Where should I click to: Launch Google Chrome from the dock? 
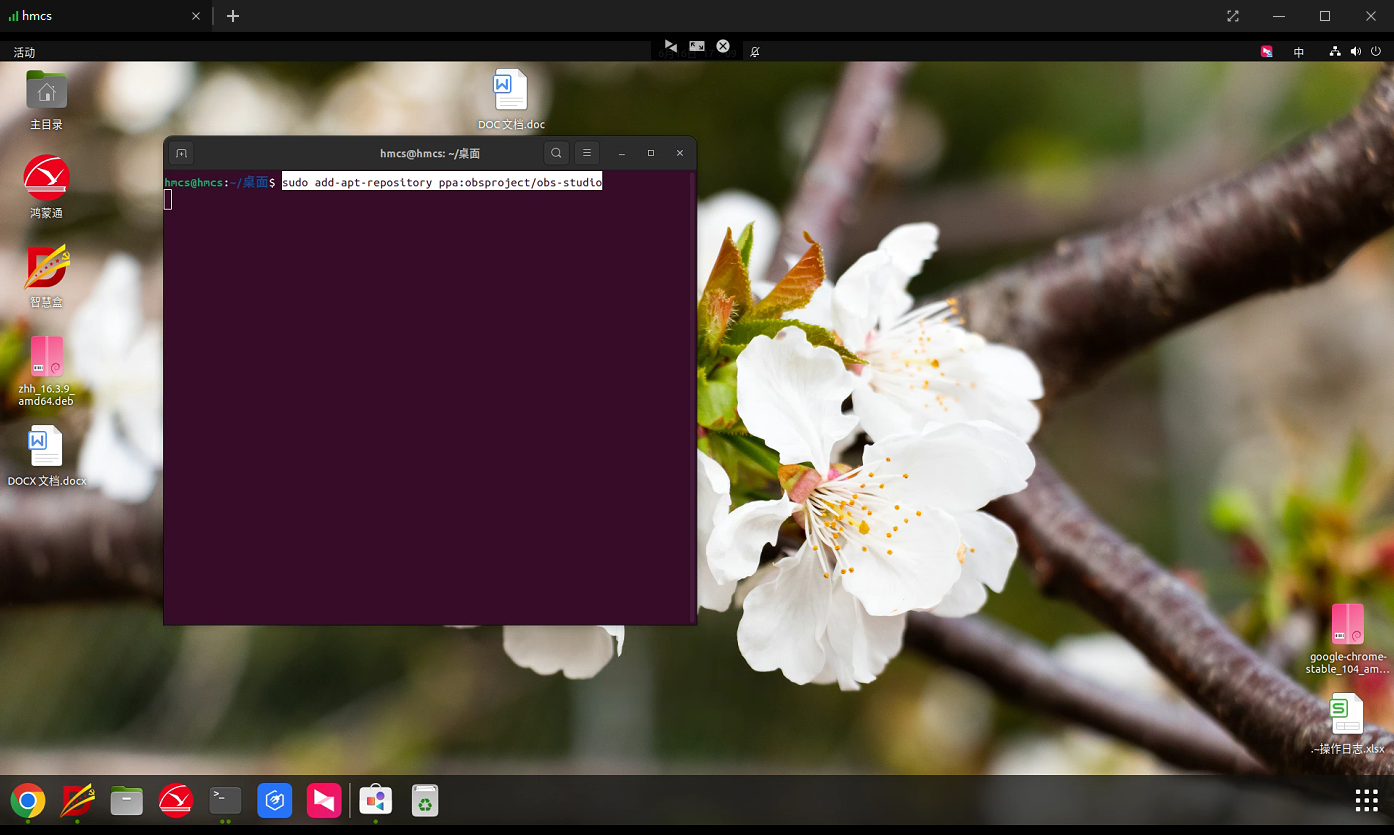pyautogui.click(x=28, y=801)
